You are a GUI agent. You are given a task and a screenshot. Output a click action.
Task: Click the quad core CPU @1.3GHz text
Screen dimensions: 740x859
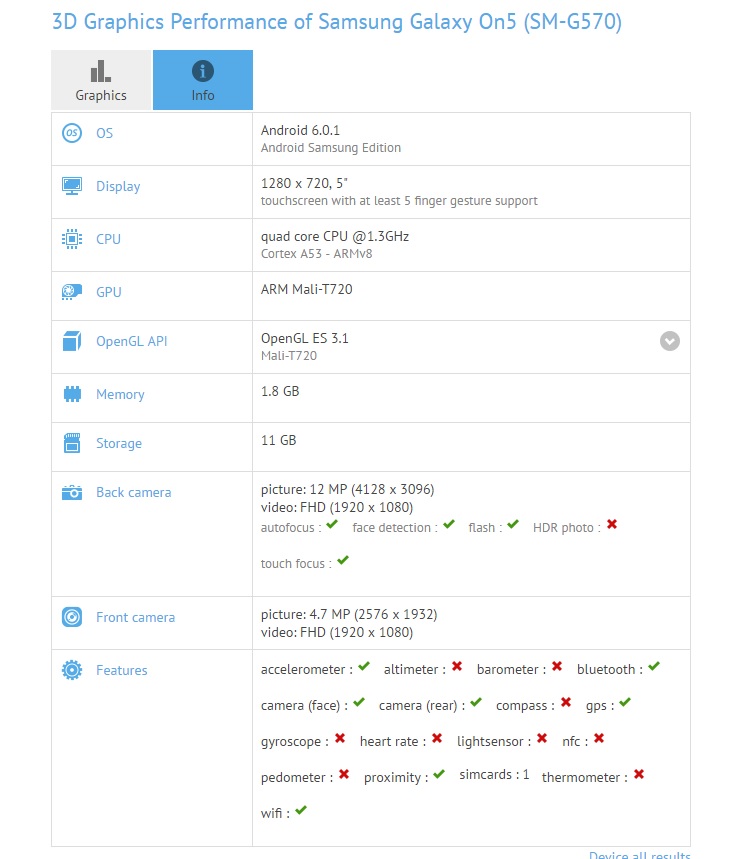pyautogui.click(x=335, y=236)
